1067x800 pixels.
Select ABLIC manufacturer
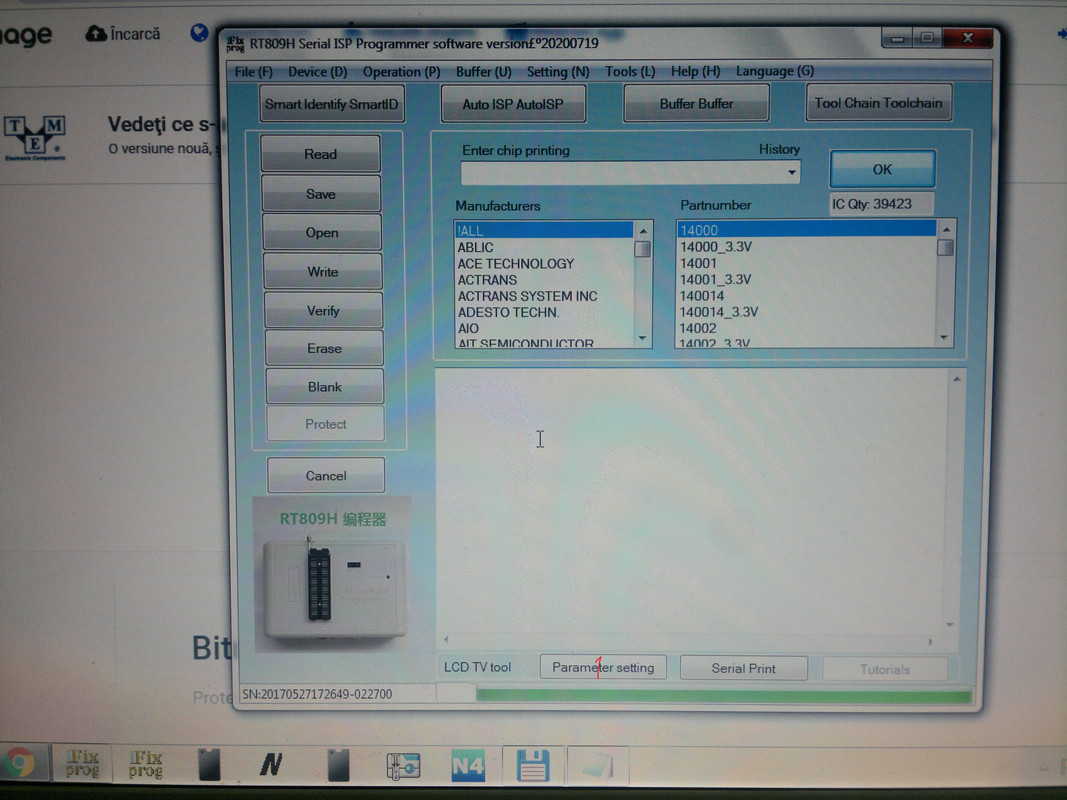[x=544, y=247]
